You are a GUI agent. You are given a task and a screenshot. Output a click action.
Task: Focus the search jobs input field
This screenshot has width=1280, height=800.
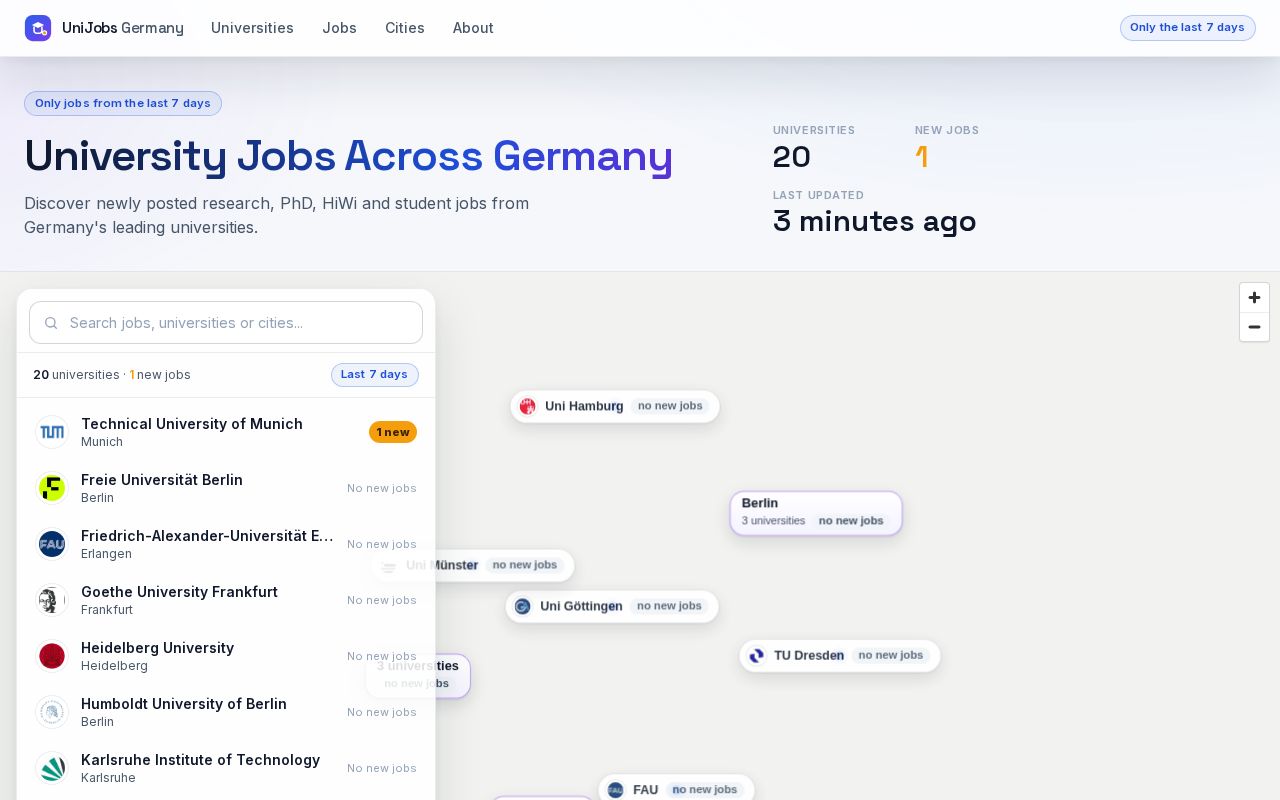[226, 323]
